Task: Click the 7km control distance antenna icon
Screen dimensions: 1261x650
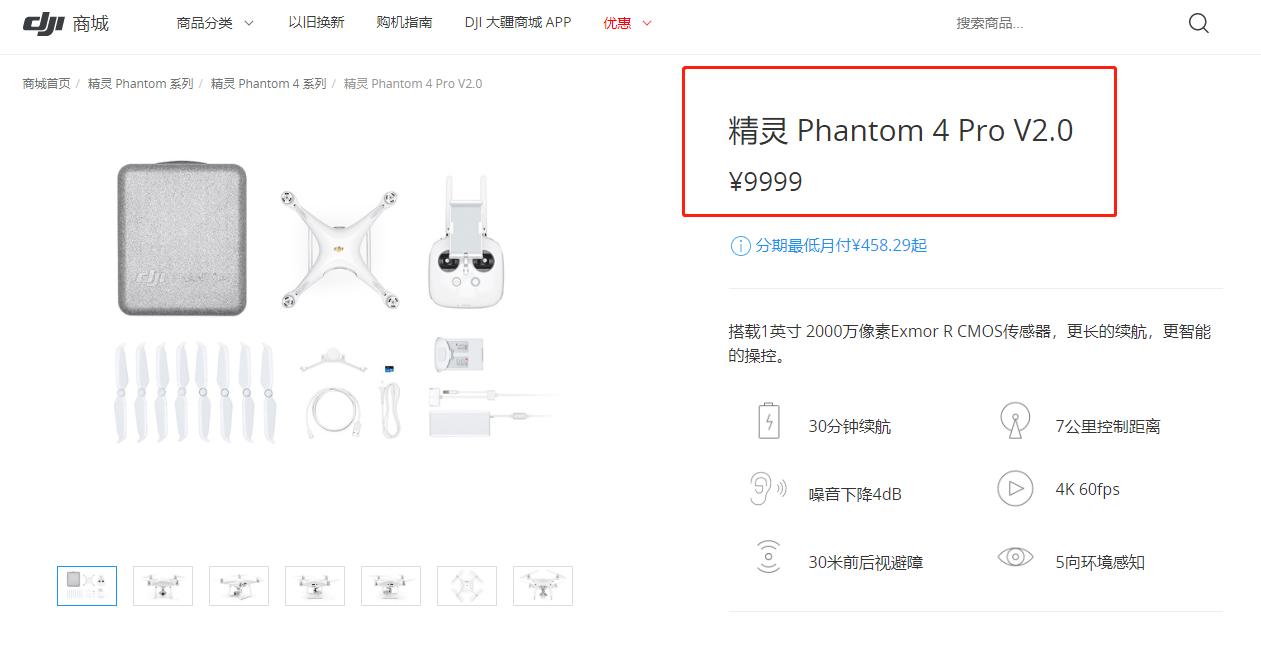Action: tap(1015, 421)
